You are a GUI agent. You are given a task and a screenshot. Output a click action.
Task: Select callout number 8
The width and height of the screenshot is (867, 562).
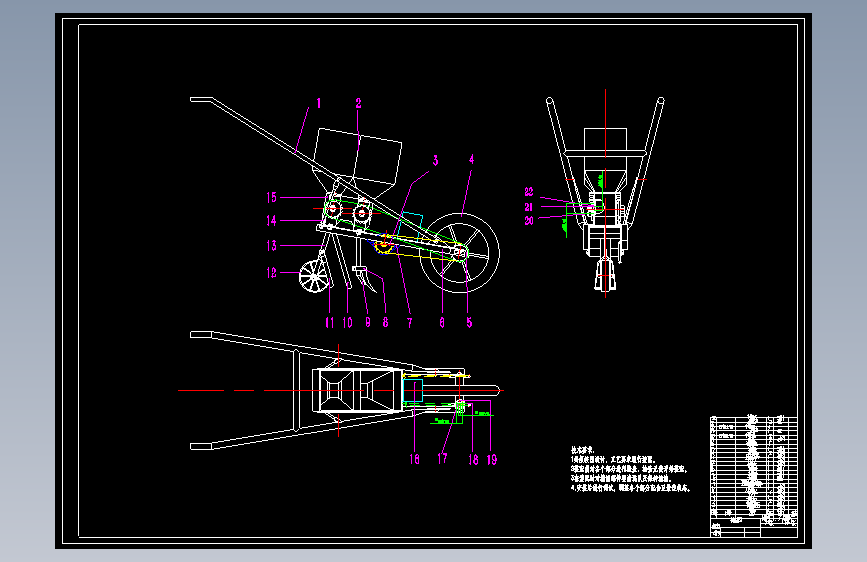tap(385, 322)
